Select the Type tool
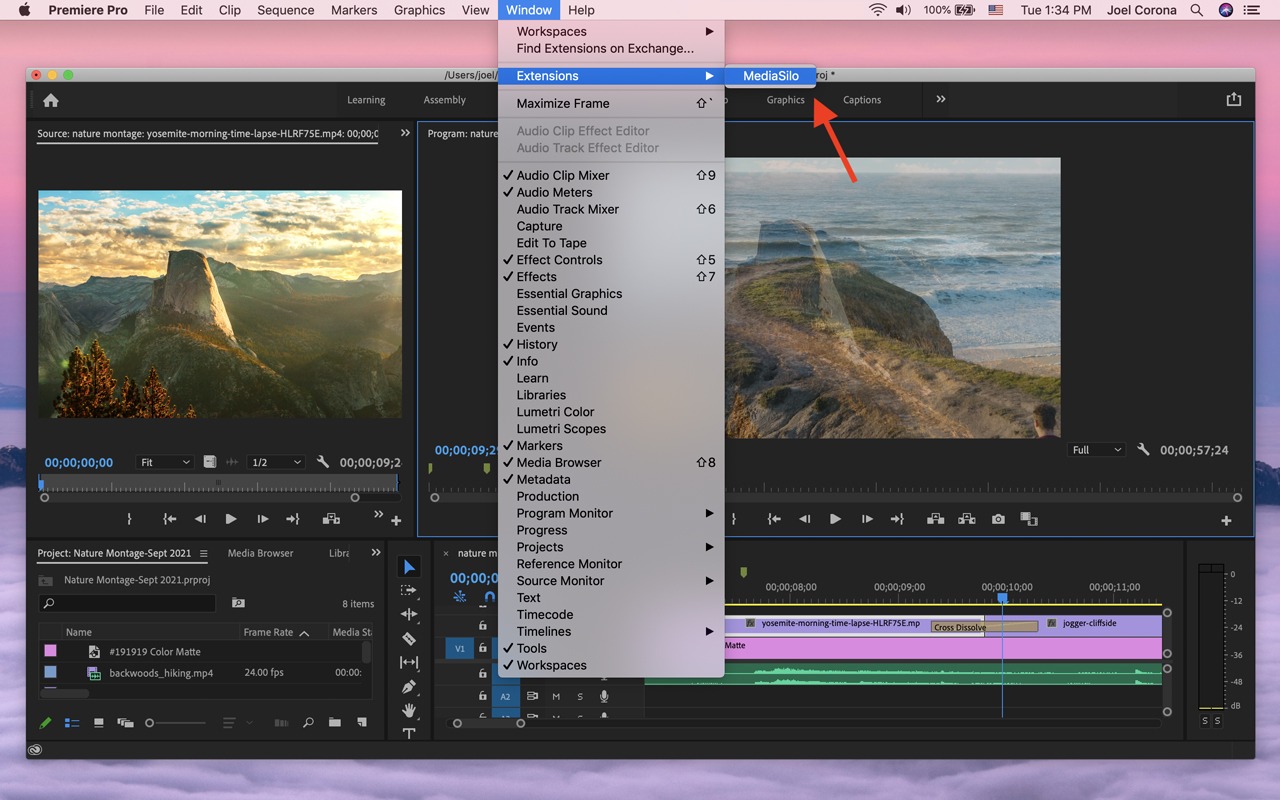The height and width of the screenshot is (800, 1280). [409, 734]
